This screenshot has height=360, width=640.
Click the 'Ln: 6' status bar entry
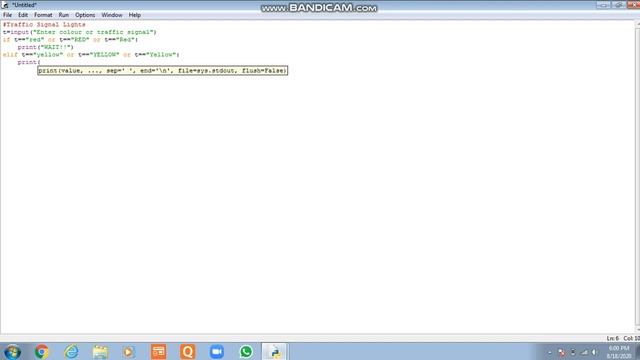click(612, 338)
